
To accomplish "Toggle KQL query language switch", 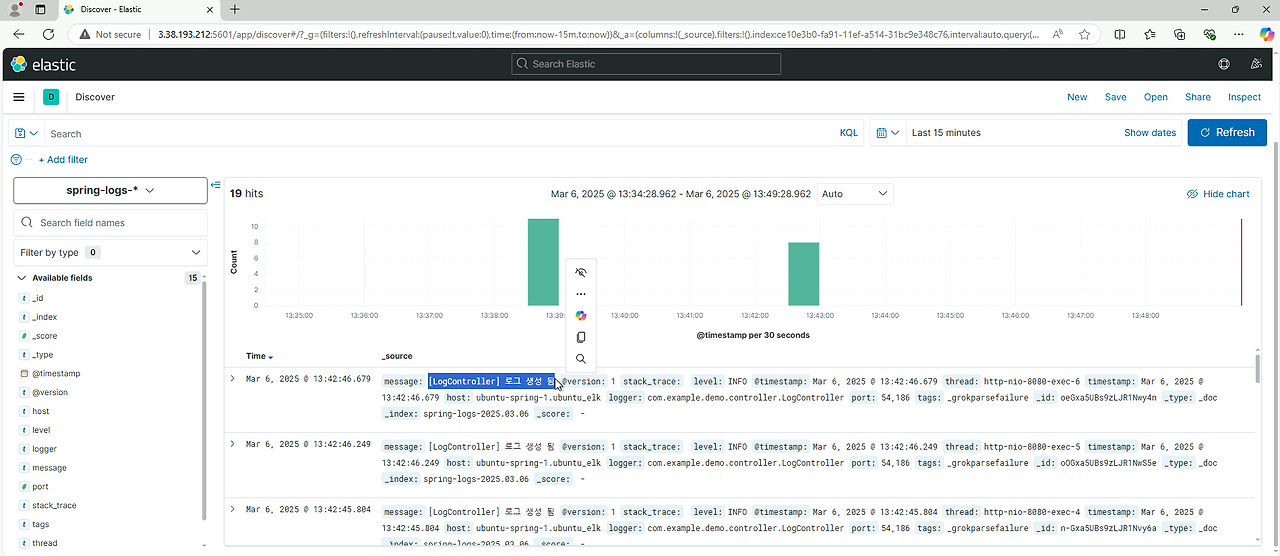I will (x=848, y=133).
